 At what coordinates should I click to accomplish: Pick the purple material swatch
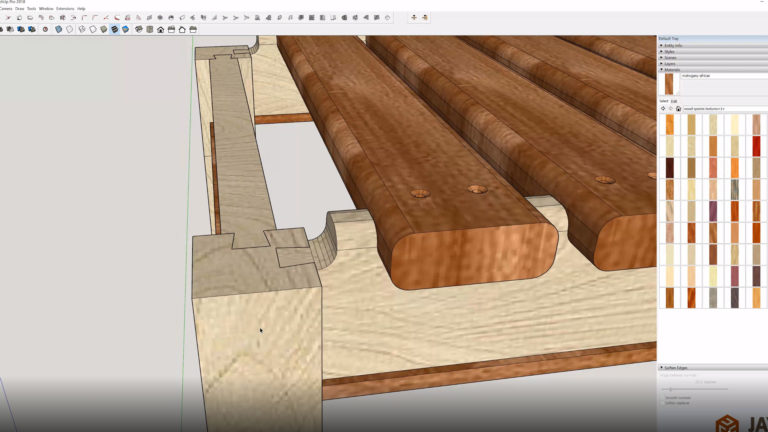713,211
